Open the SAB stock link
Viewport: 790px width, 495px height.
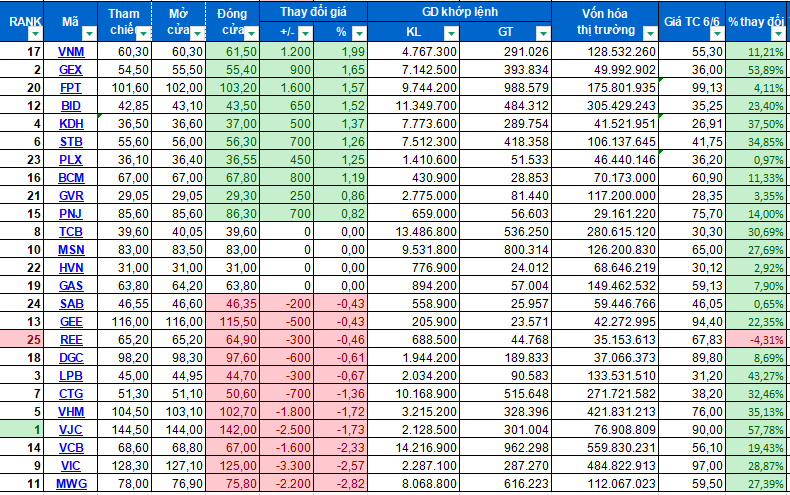tap(71, 304)
